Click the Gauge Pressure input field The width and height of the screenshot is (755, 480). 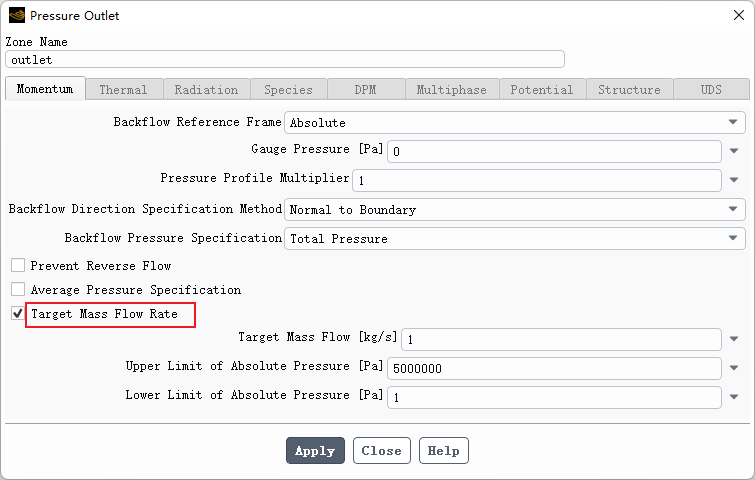click(x=554, y=152)
